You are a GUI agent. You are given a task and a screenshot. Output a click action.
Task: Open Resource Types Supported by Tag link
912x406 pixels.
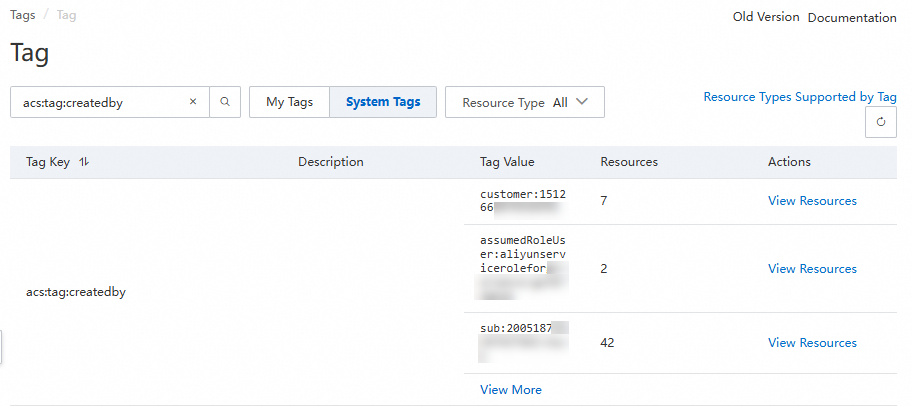[x=800, y=97]
